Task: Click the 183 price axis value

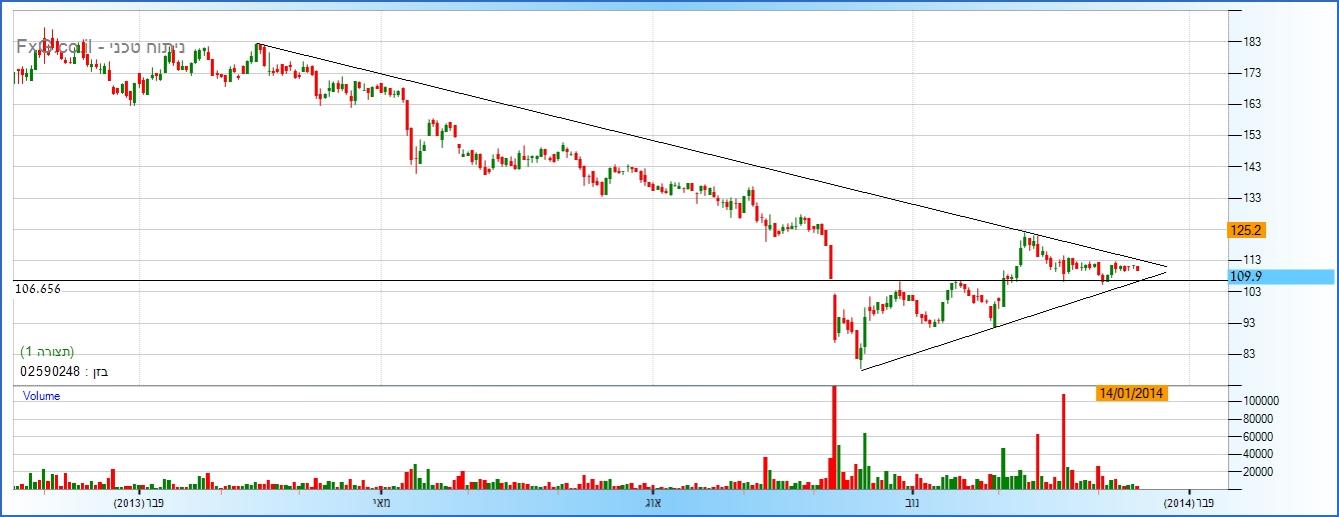Action: 1251,42
